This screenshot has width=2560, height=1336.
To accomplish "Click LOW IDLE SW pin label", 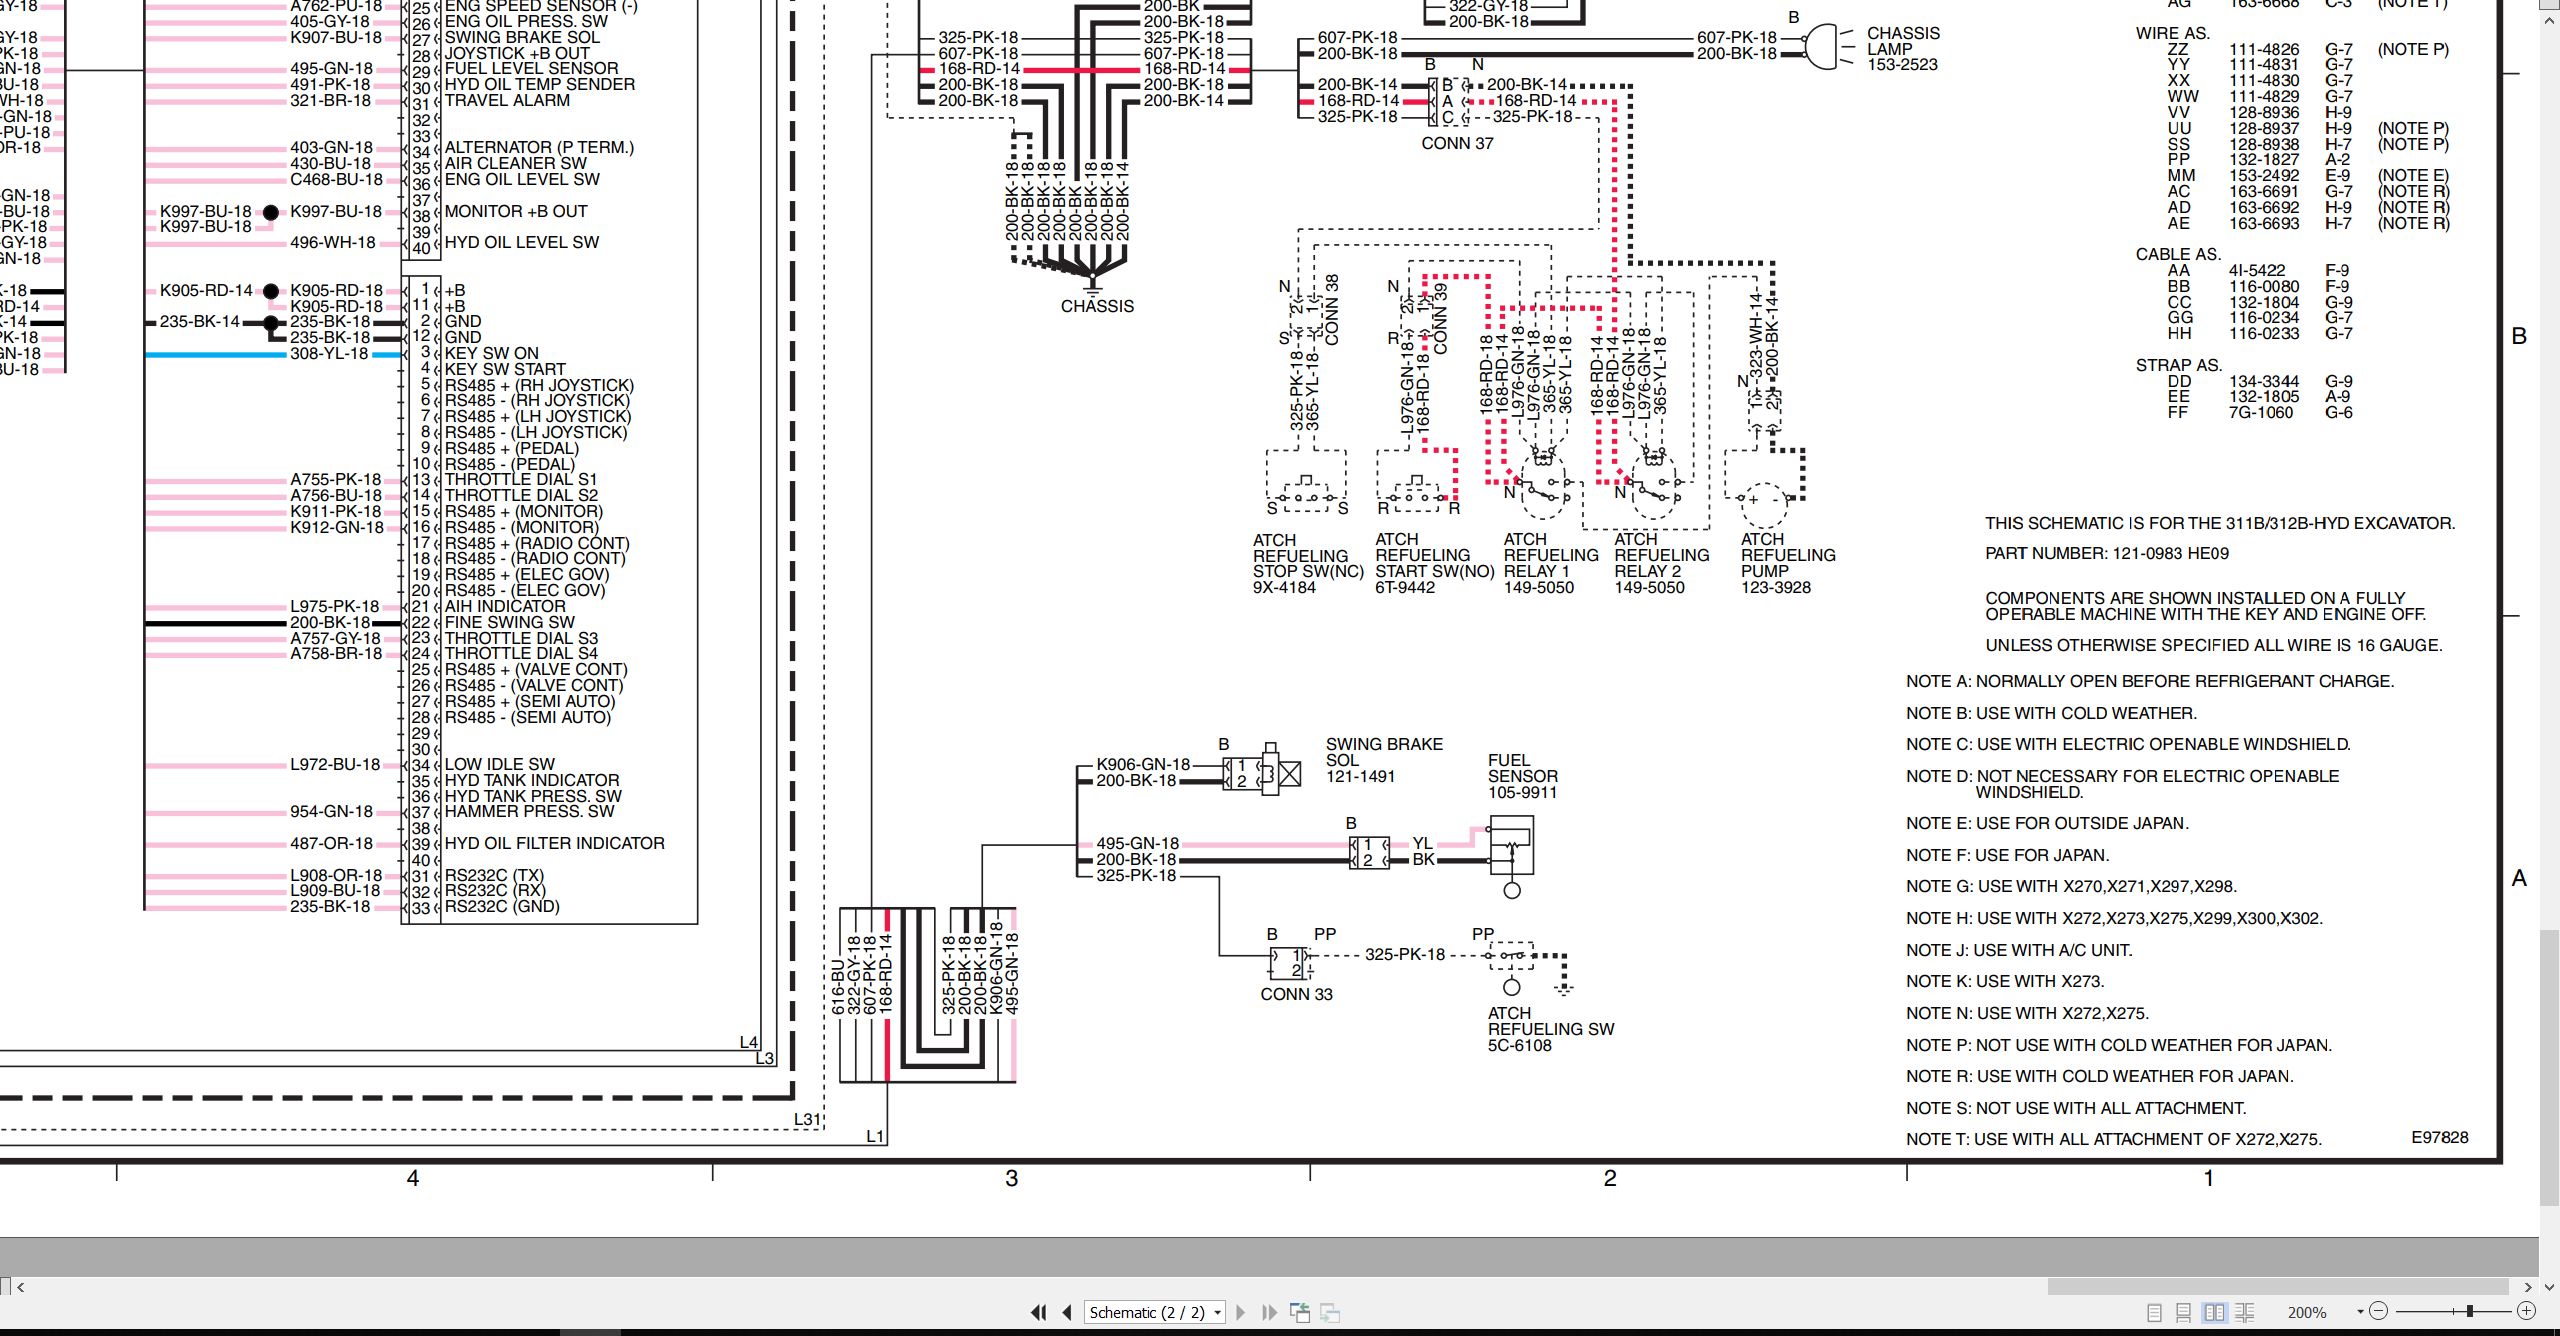I will [x=499, y=764].
